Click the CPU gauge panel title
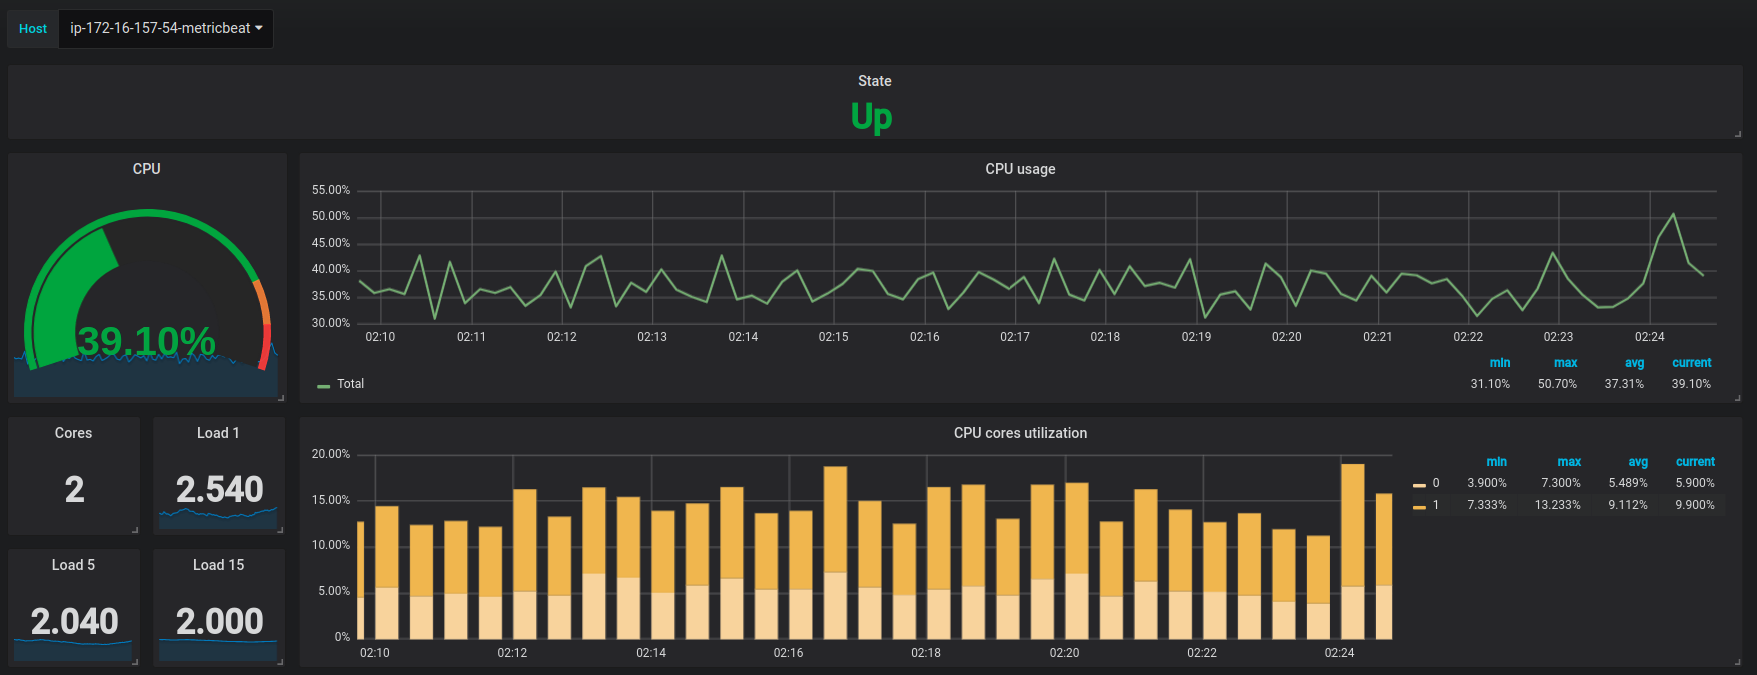 coord(146,169)
